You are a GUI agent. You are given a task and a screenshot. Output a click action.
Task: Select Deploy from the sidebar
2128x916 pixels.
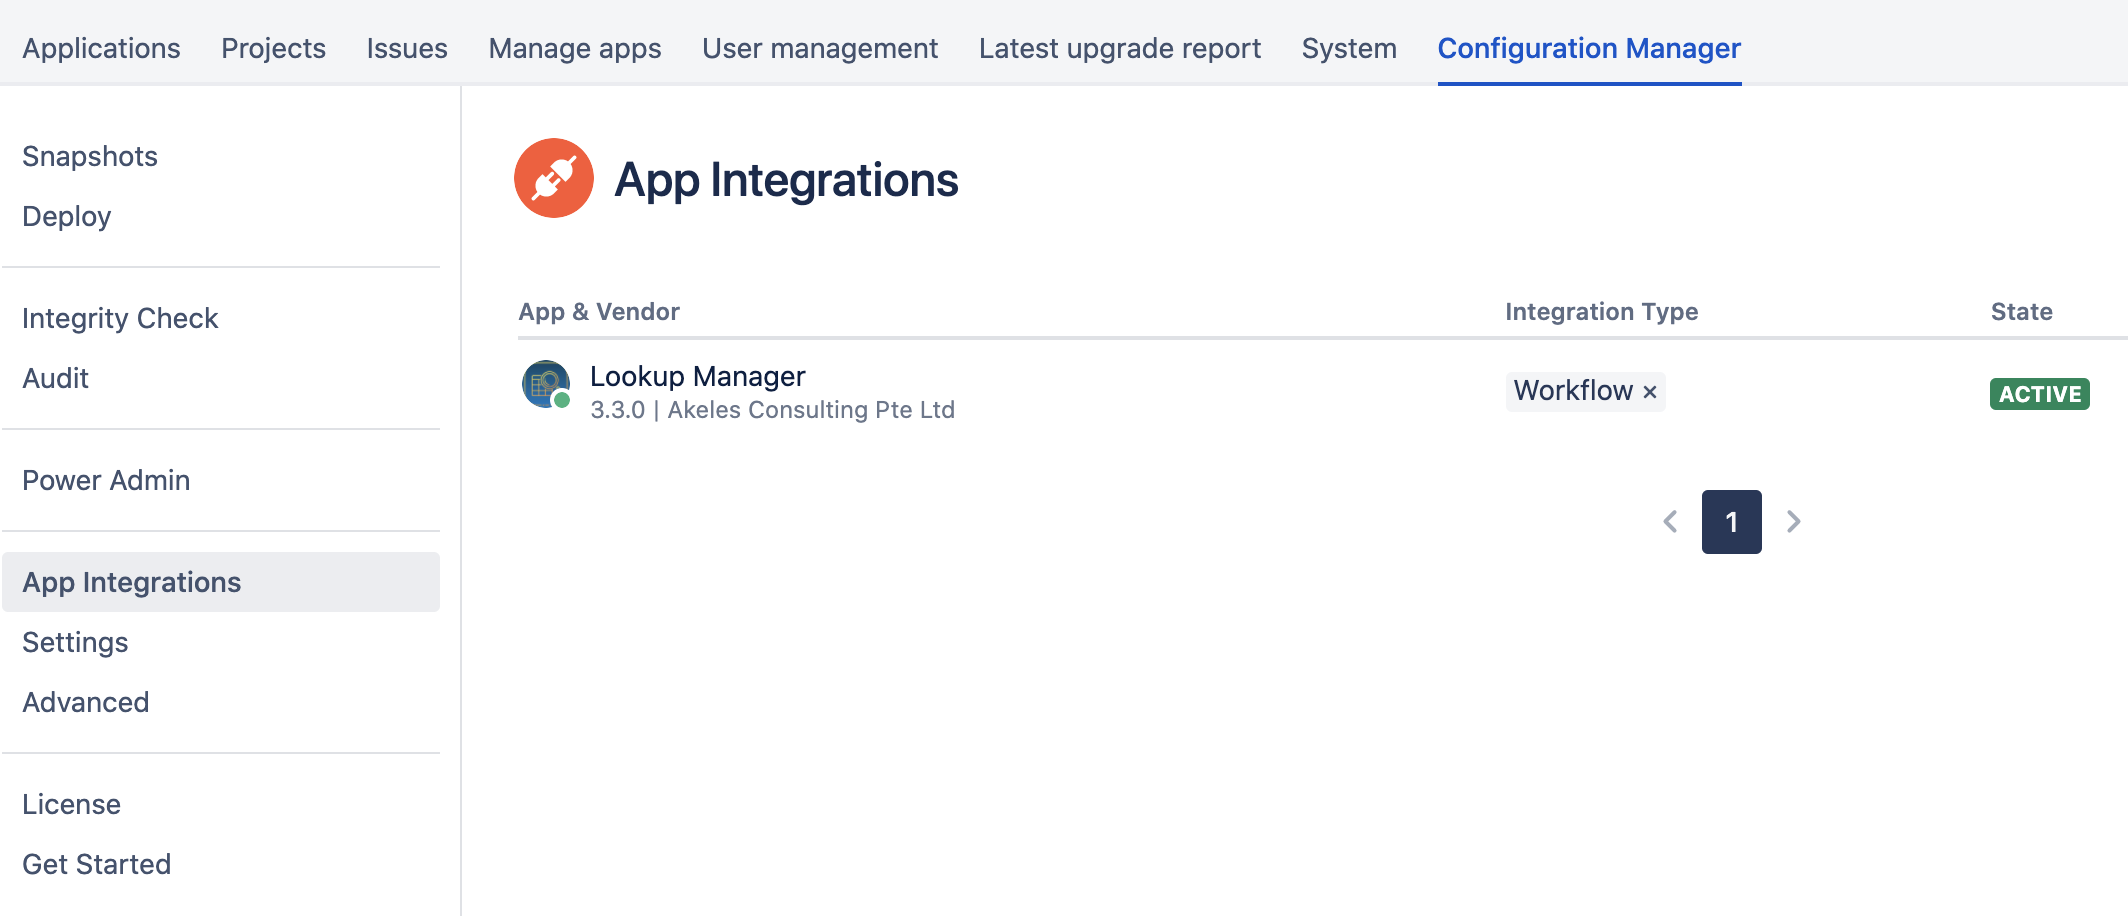click(x=66, y=216)
